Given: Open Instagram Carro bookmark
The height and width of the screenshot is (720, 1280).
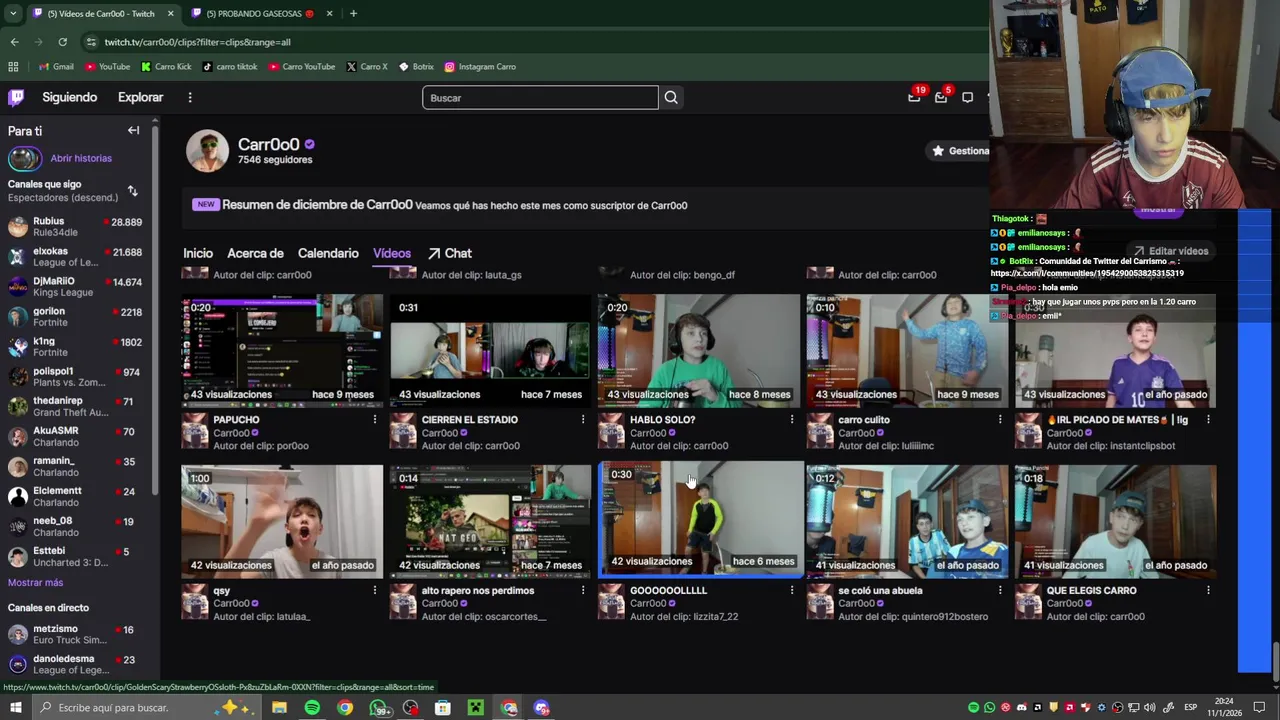Looking at the screenshot, I should (x=480, y=67).
